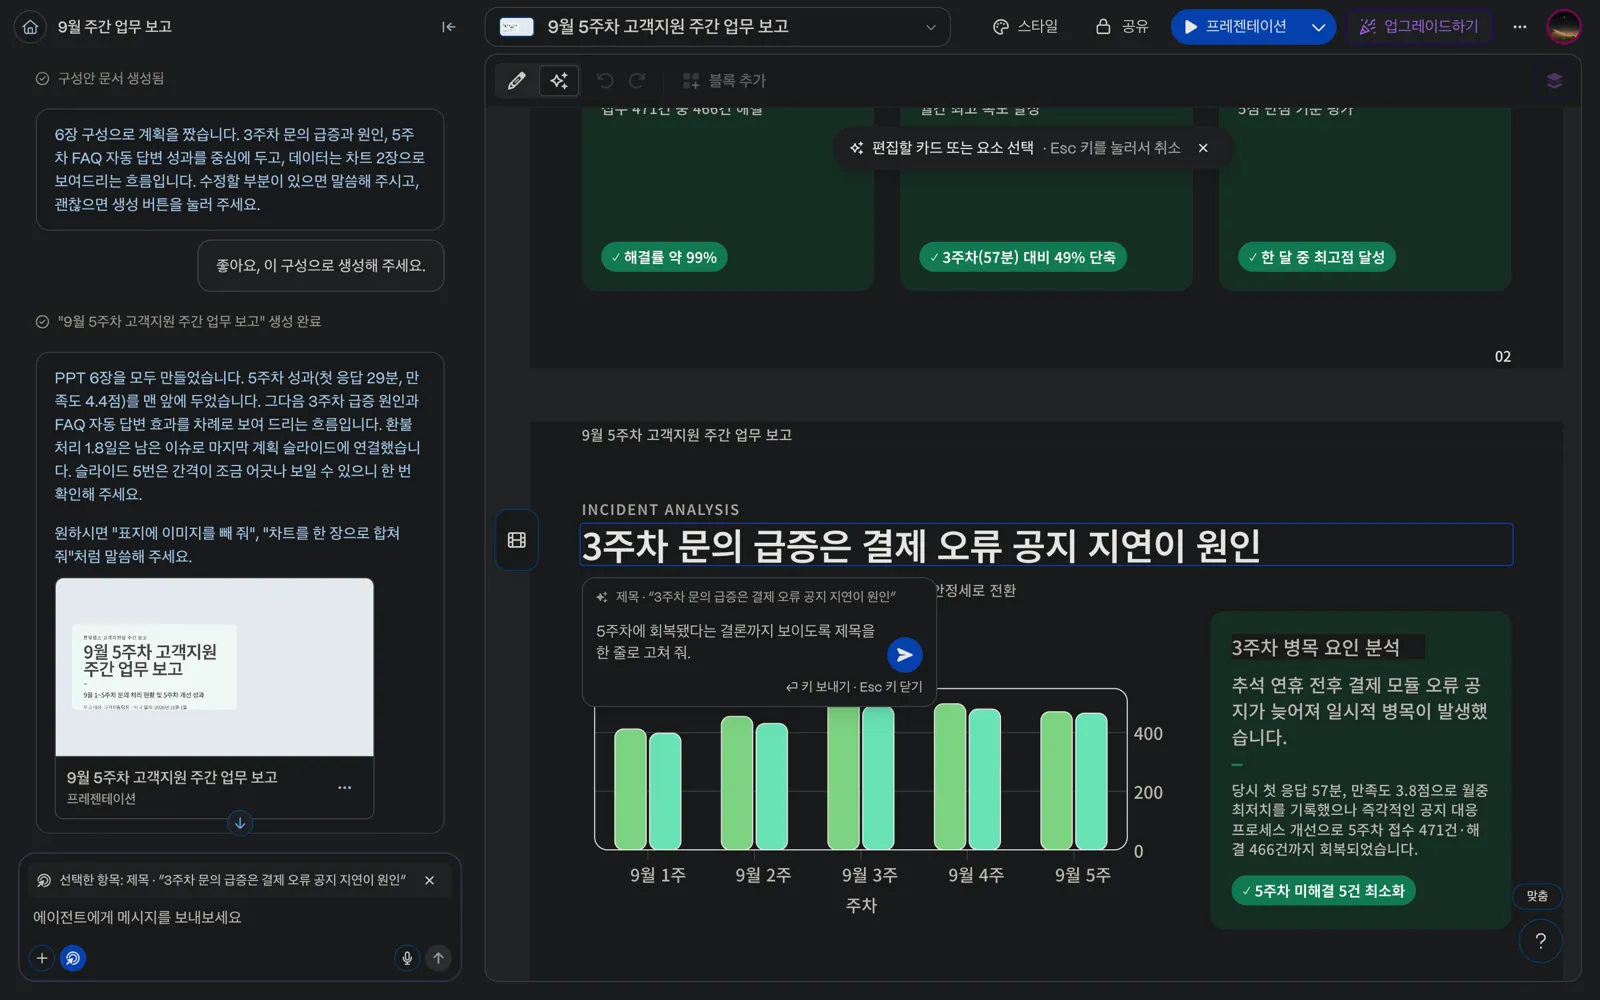Select the 5주차 미해결 5건 최소화 badge

1323,891
